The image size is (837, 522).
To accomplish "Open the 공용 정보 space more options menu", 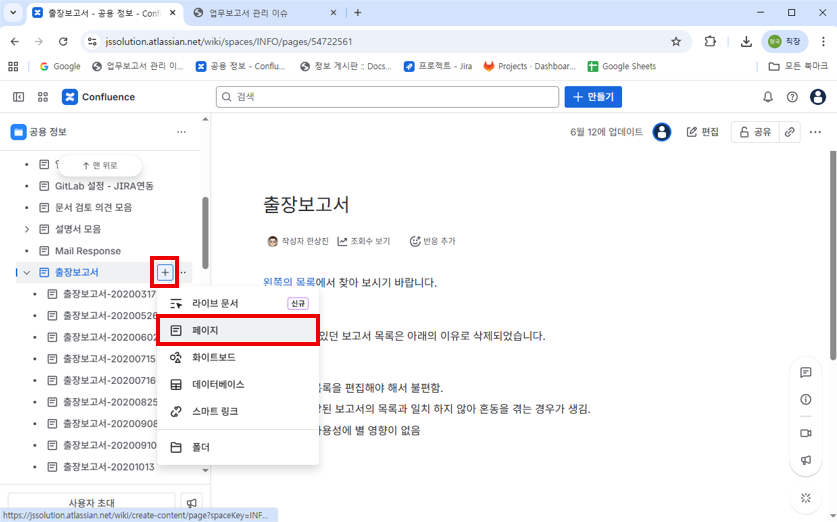I will [x=181, y=132].
